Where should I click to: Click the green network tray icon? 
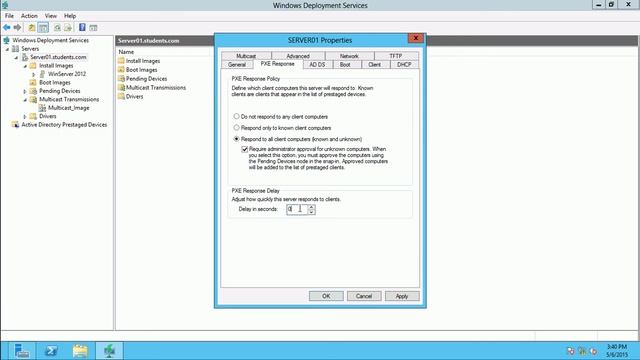point(582,351)
